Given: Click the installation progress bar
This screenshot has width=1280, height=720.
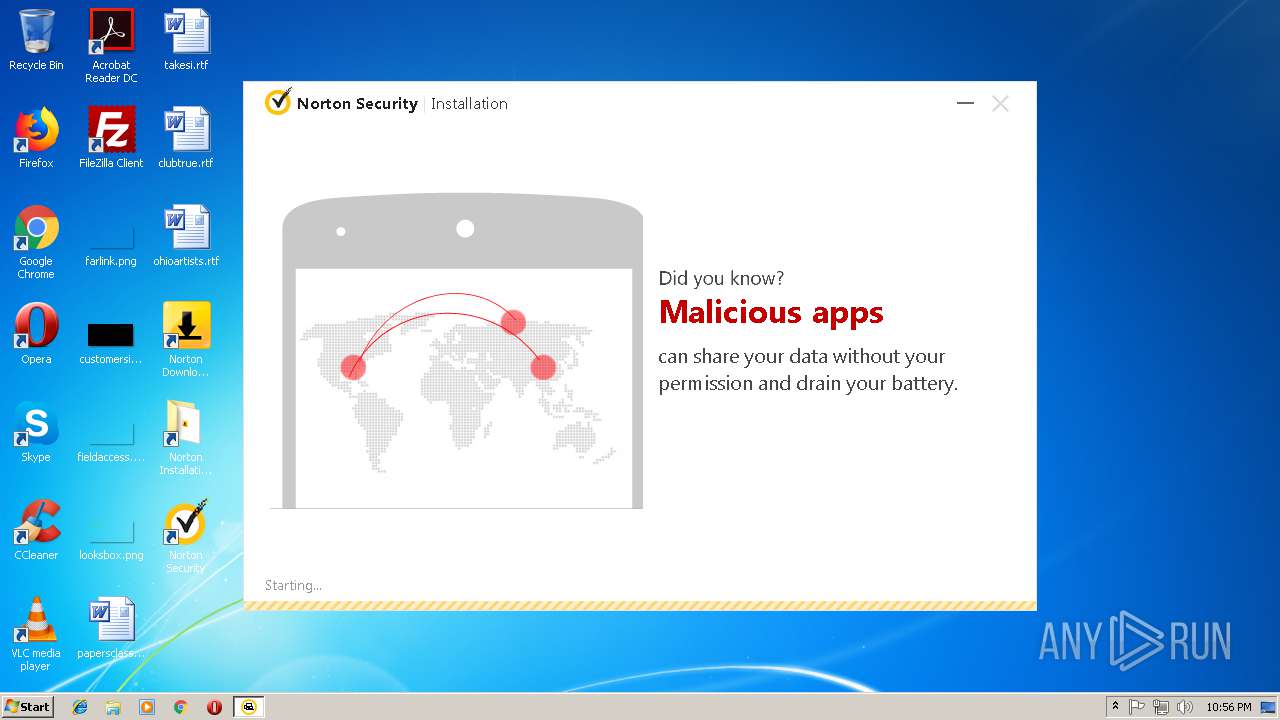Looking at the screenshot, I should pos(640,605).
